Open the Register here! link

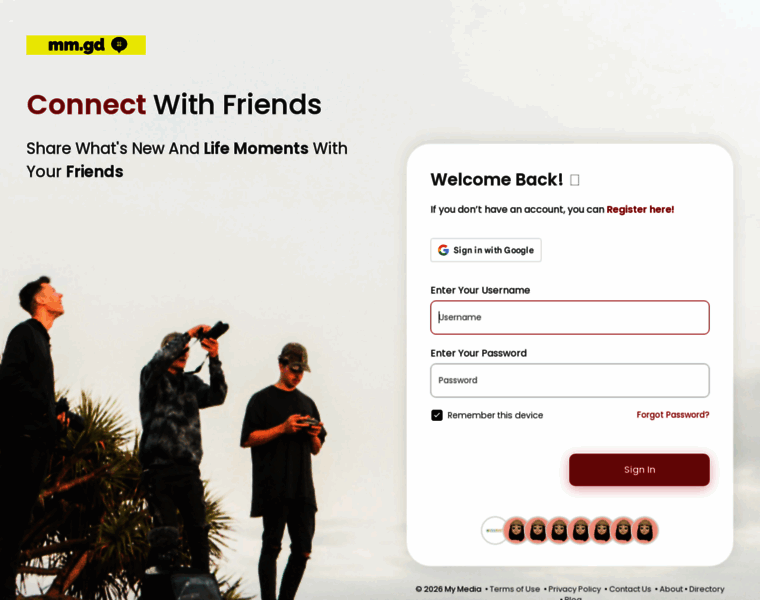point(640,209)
